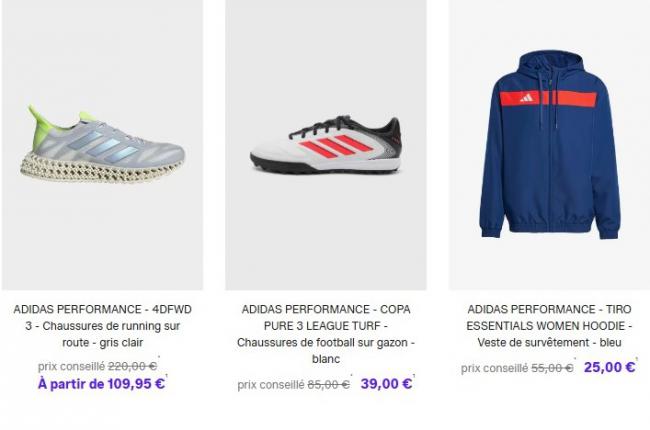
Task: Open the grey 4DFWD 3 running shoe image
Action: click(102, 145)
